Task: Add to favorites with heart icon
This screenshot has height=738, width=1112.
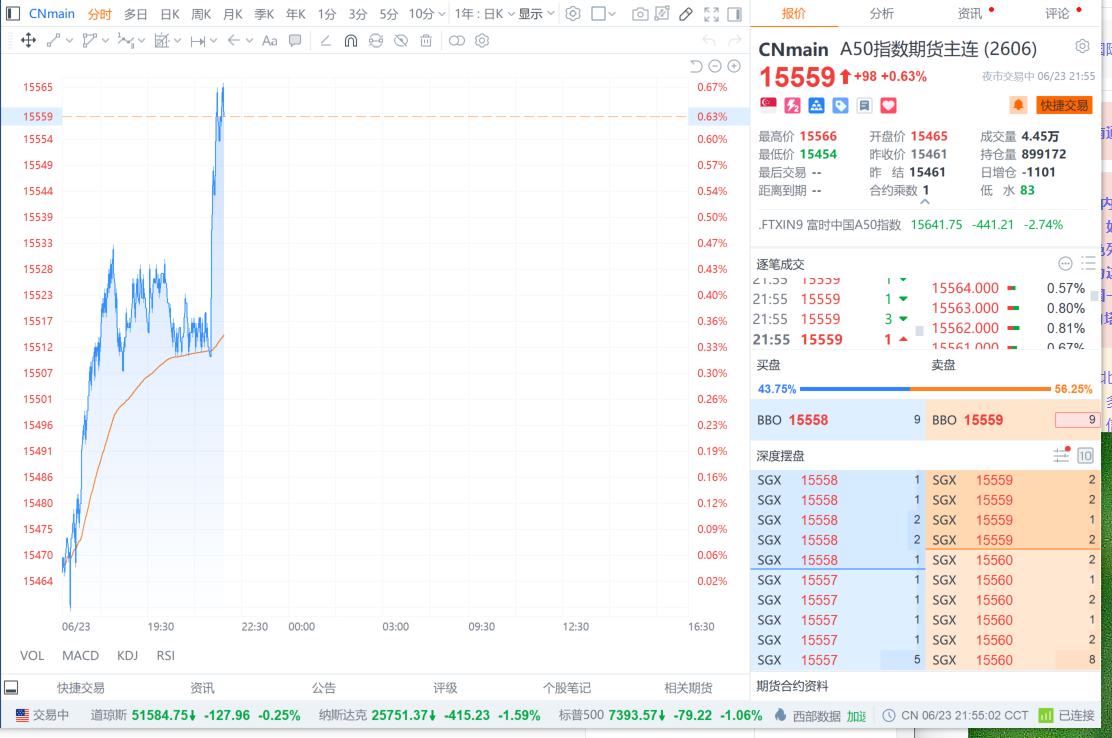Action: [889, 106]
